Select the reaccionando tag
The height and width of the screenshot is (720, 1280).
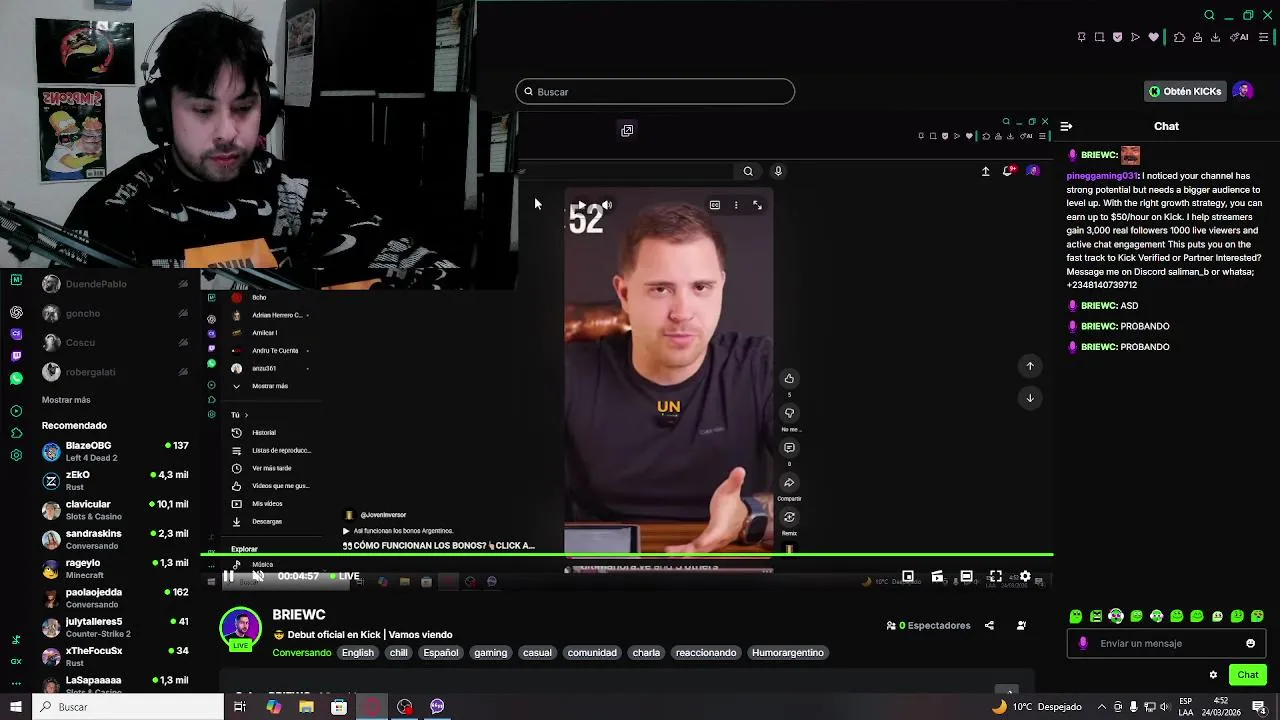pos(706,653)
